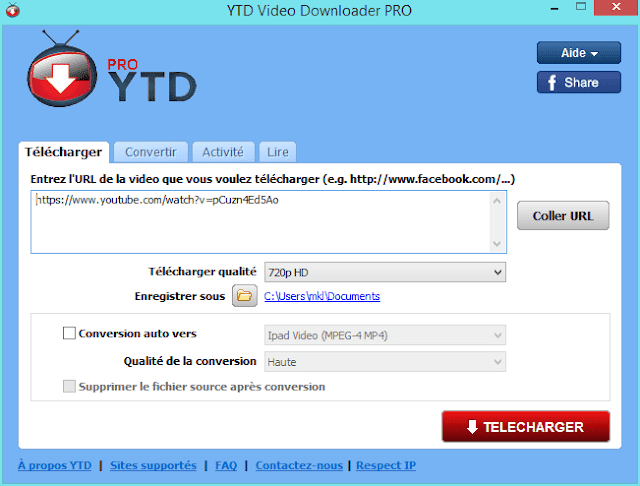The height and width of the screenshot is (486, 640).
Task: Share on Facebook button
Action: point(579,82)
